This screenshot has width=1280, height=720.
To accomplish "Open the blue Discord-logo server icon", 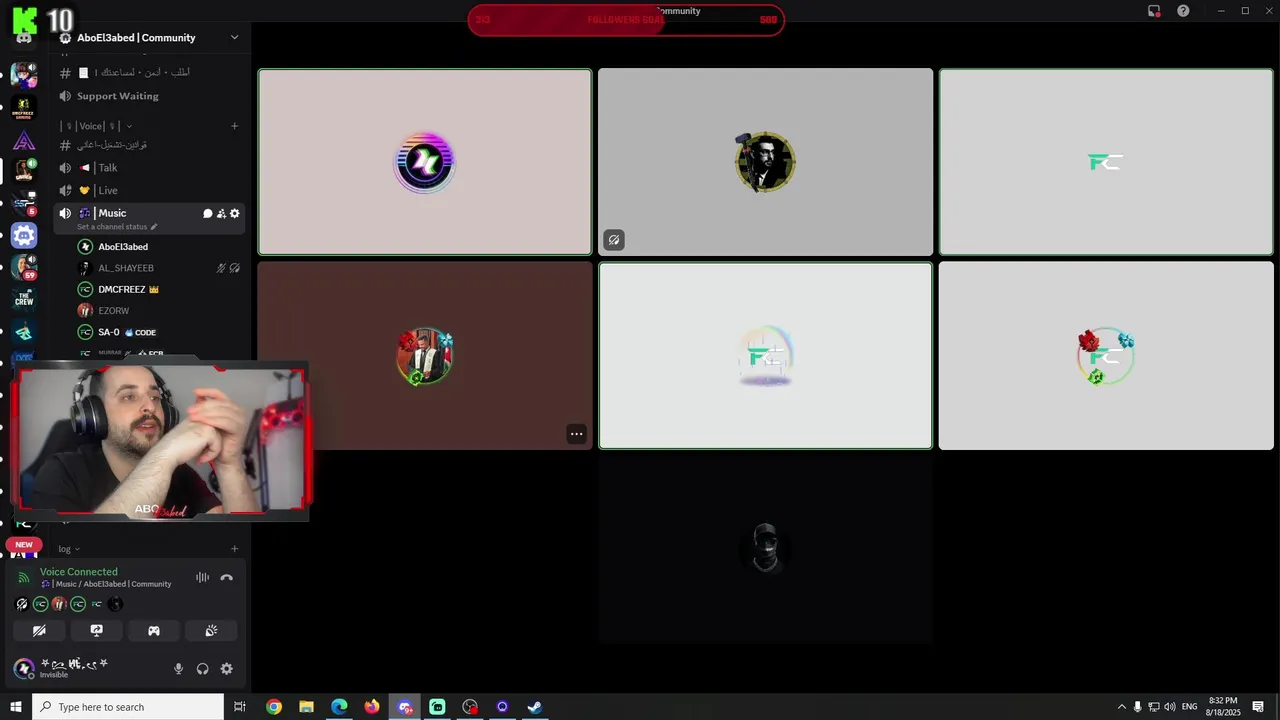I will [x=24, y=235].
